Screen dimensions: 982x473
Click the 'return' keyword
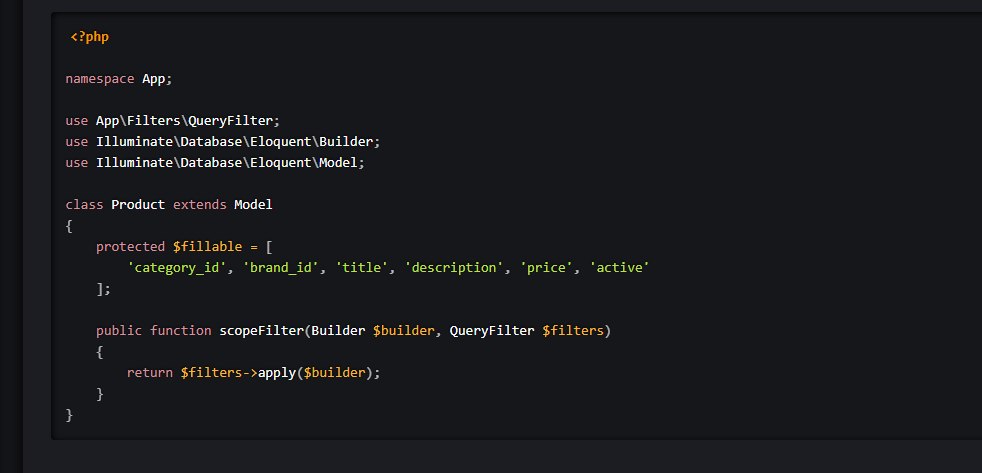150,373
